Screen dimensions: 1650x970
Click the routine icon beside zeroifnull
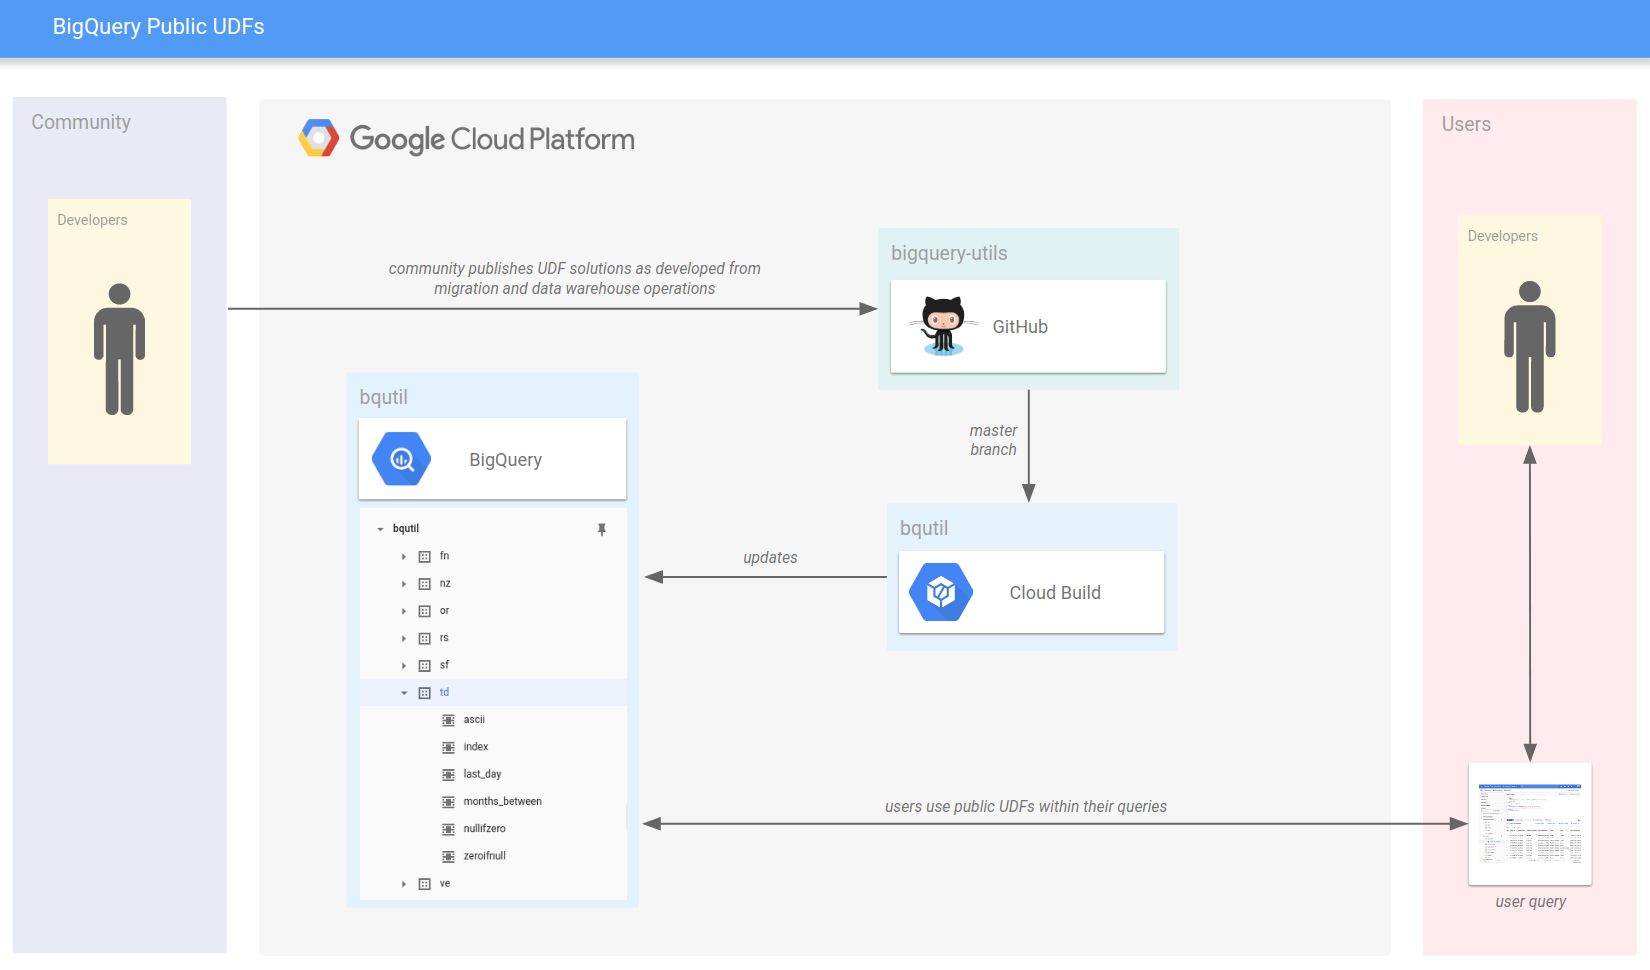coord(448,857)
